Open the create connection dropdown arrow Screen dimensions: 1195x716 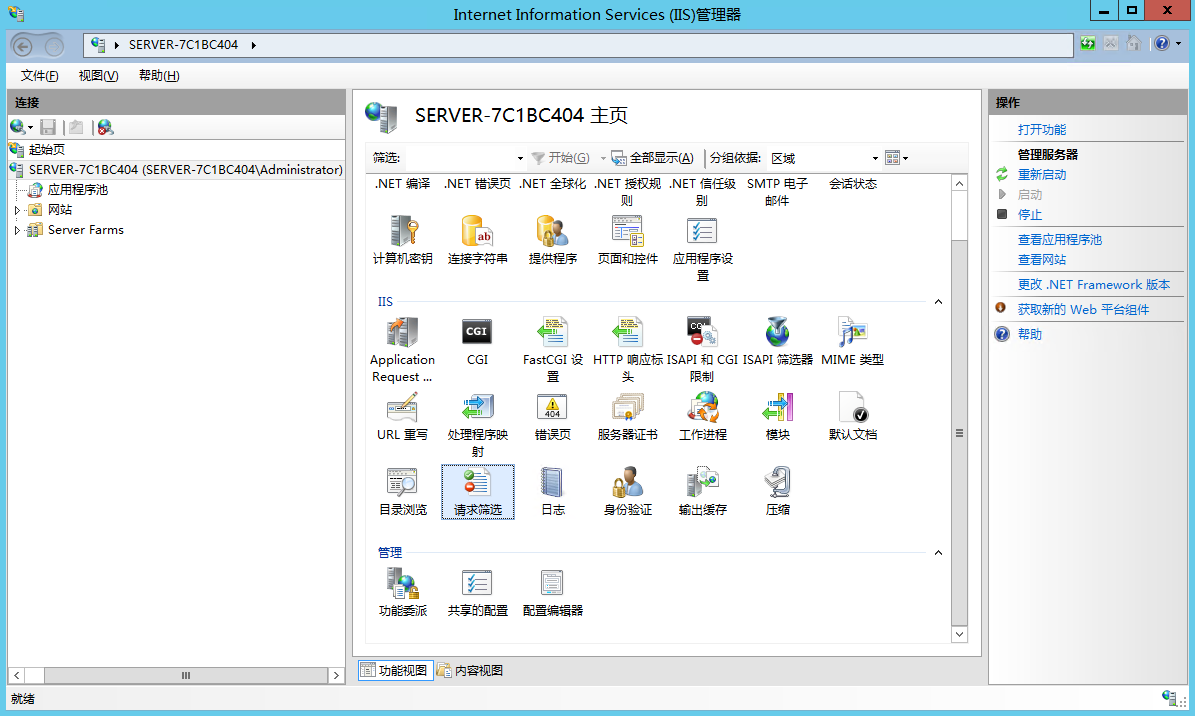click(x=30, y=128)
